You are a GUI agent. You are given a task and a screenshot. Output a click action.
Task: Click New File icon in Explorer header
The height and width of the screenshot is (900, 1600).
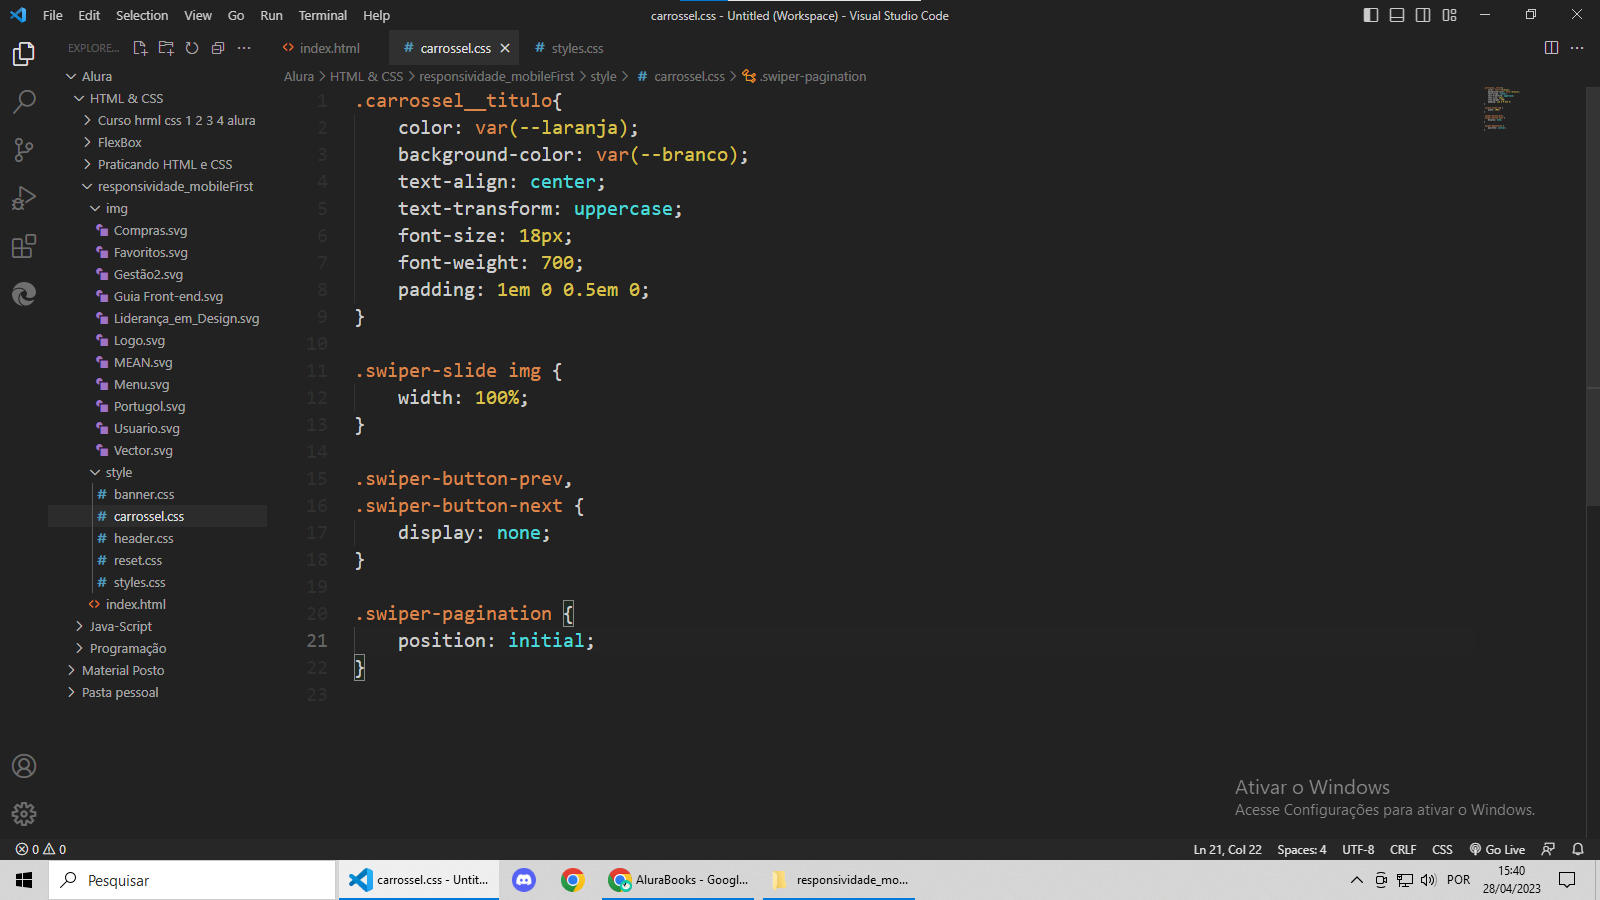(140, 48)
